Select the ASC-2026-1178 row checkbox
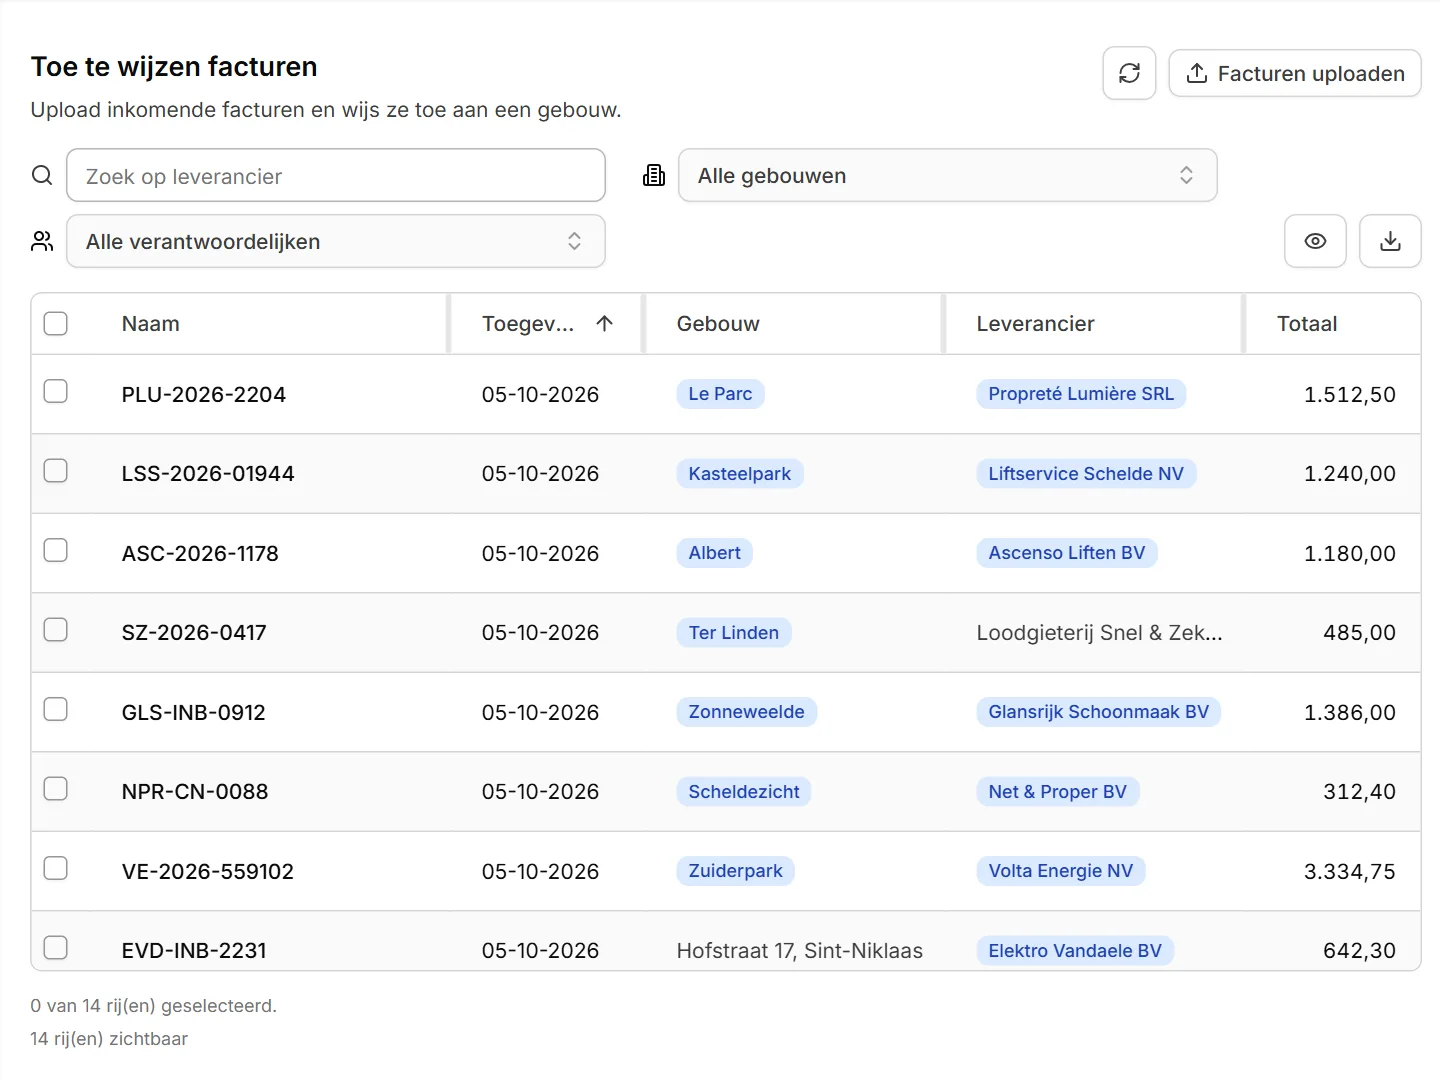Viewport: 1440px width, 1080px height. point(56,550)
